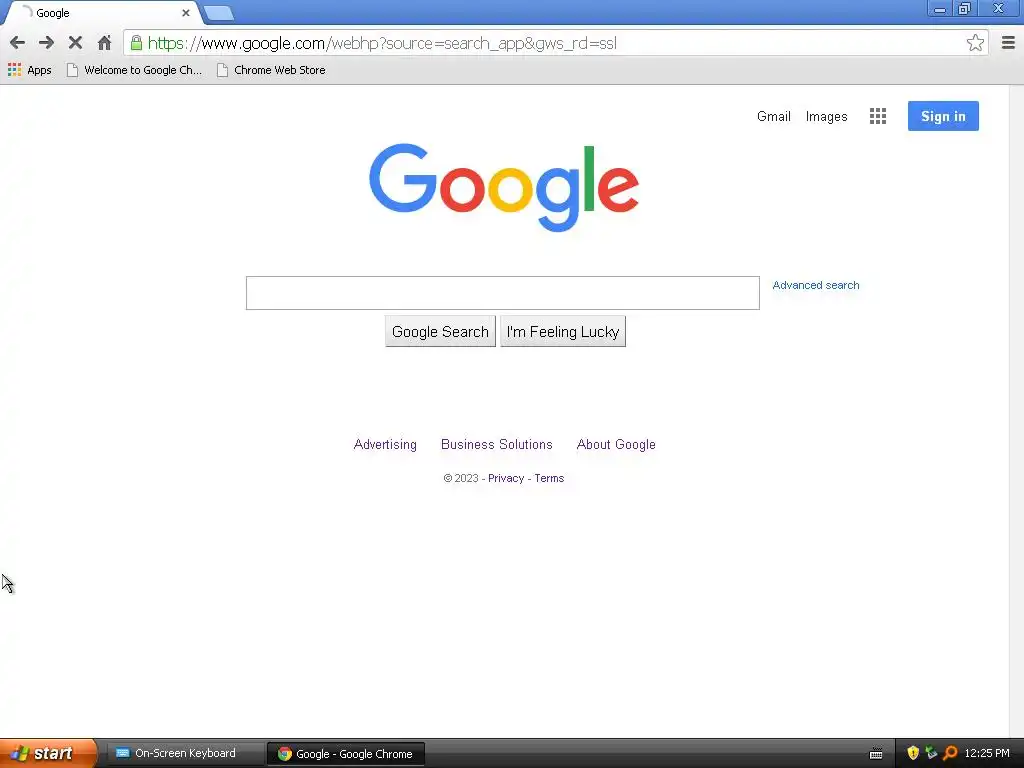Click the Gmail link
Screen dimensions: 1024x768
(774, 116)
